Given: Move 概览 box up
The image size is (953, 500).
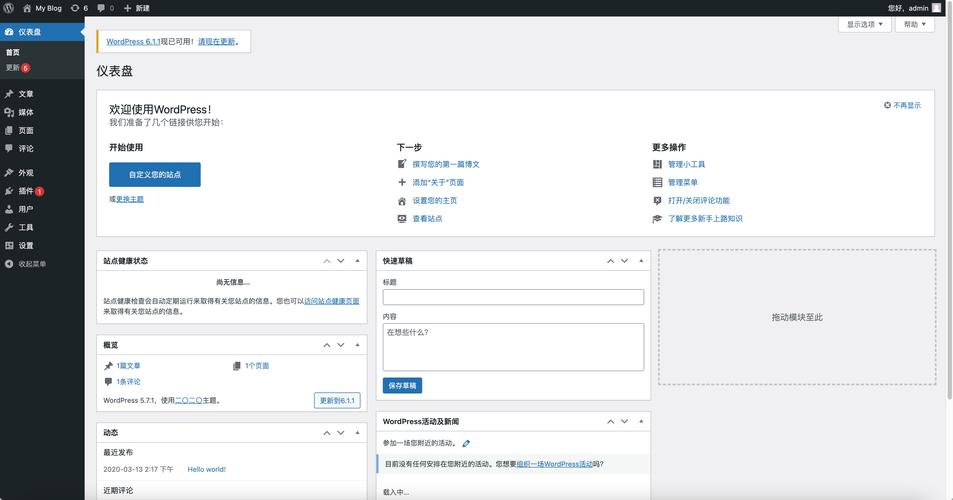Looking at the screenshot, I should [327, 345].
